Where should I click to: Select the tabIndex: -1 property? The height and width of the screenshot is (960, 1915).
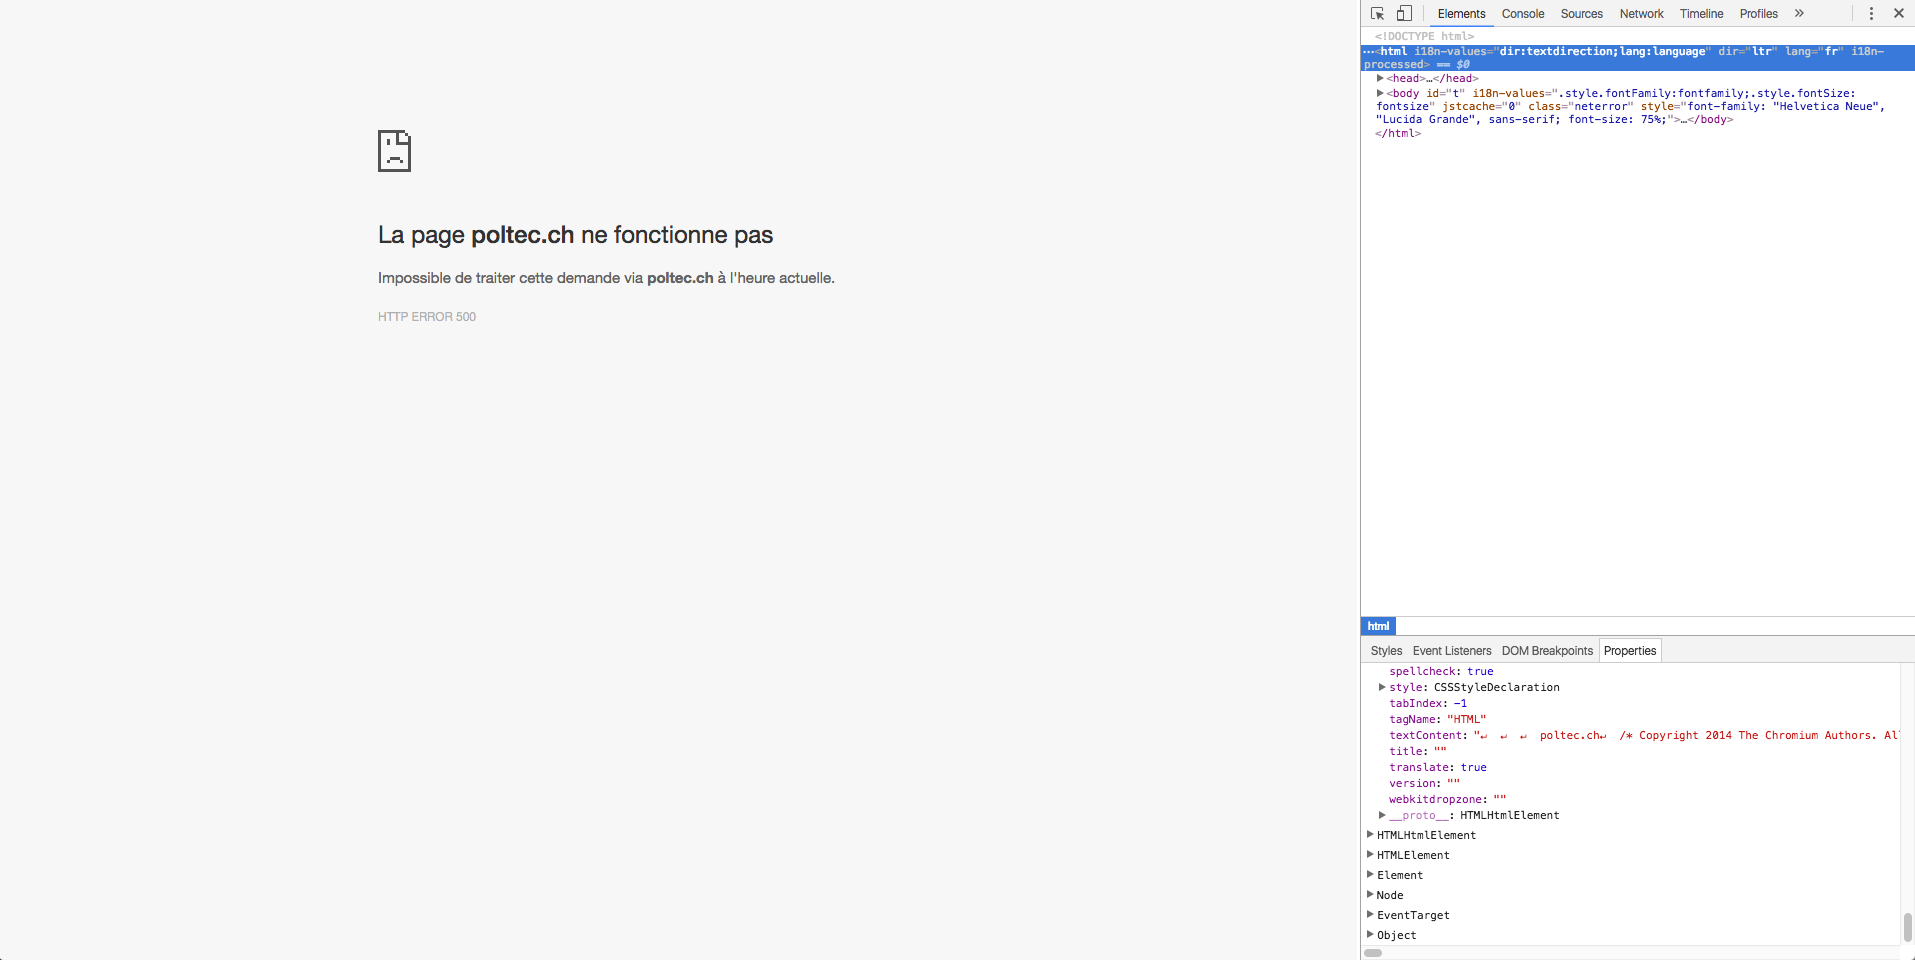coord(1428,703)
